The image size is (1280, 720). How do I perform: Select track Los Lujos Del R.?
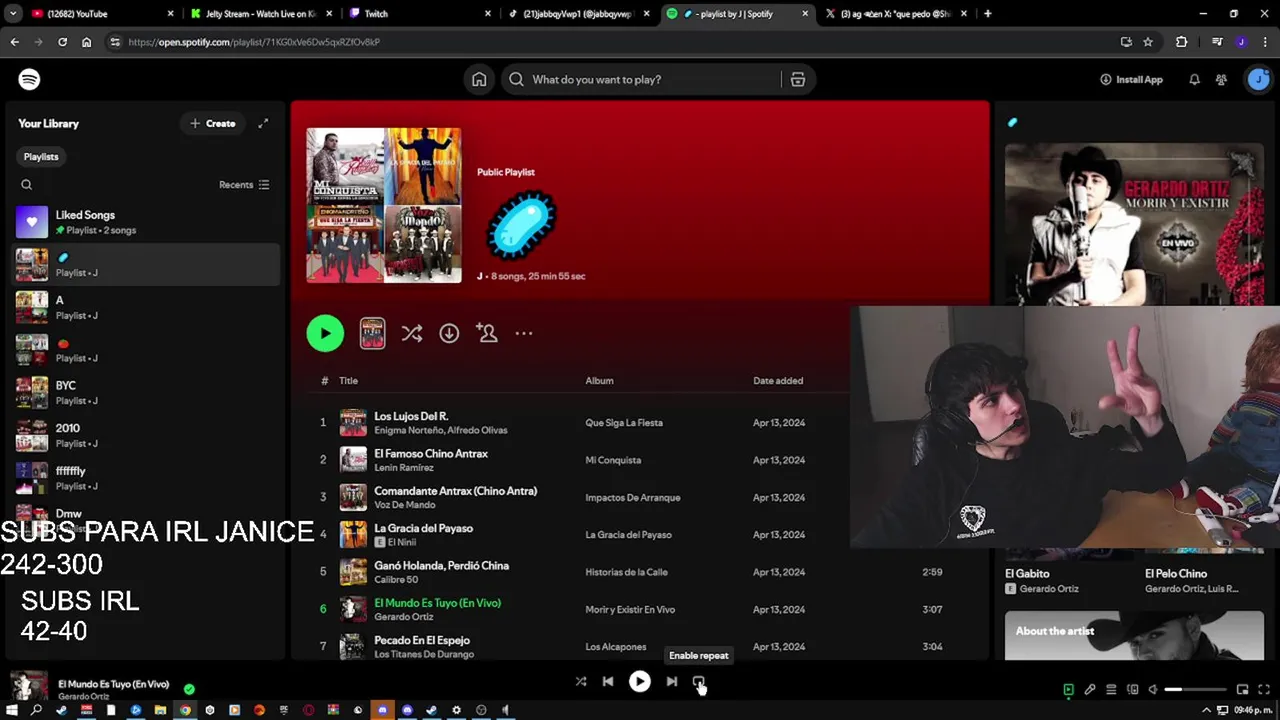411,416
